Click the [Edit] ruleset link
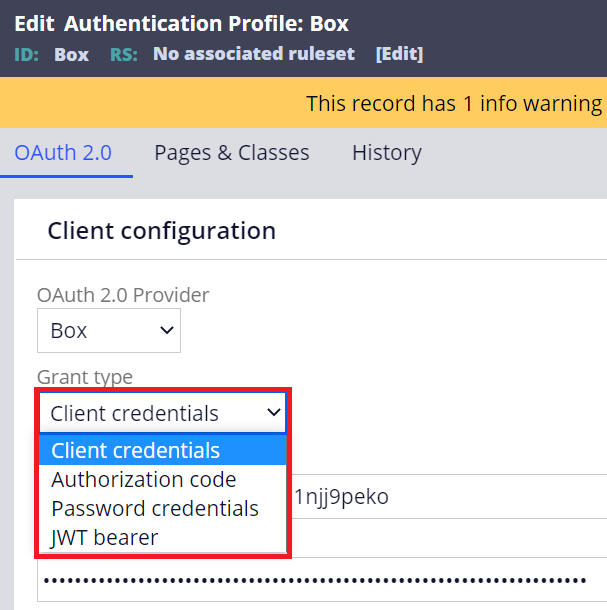 point(399,54)
